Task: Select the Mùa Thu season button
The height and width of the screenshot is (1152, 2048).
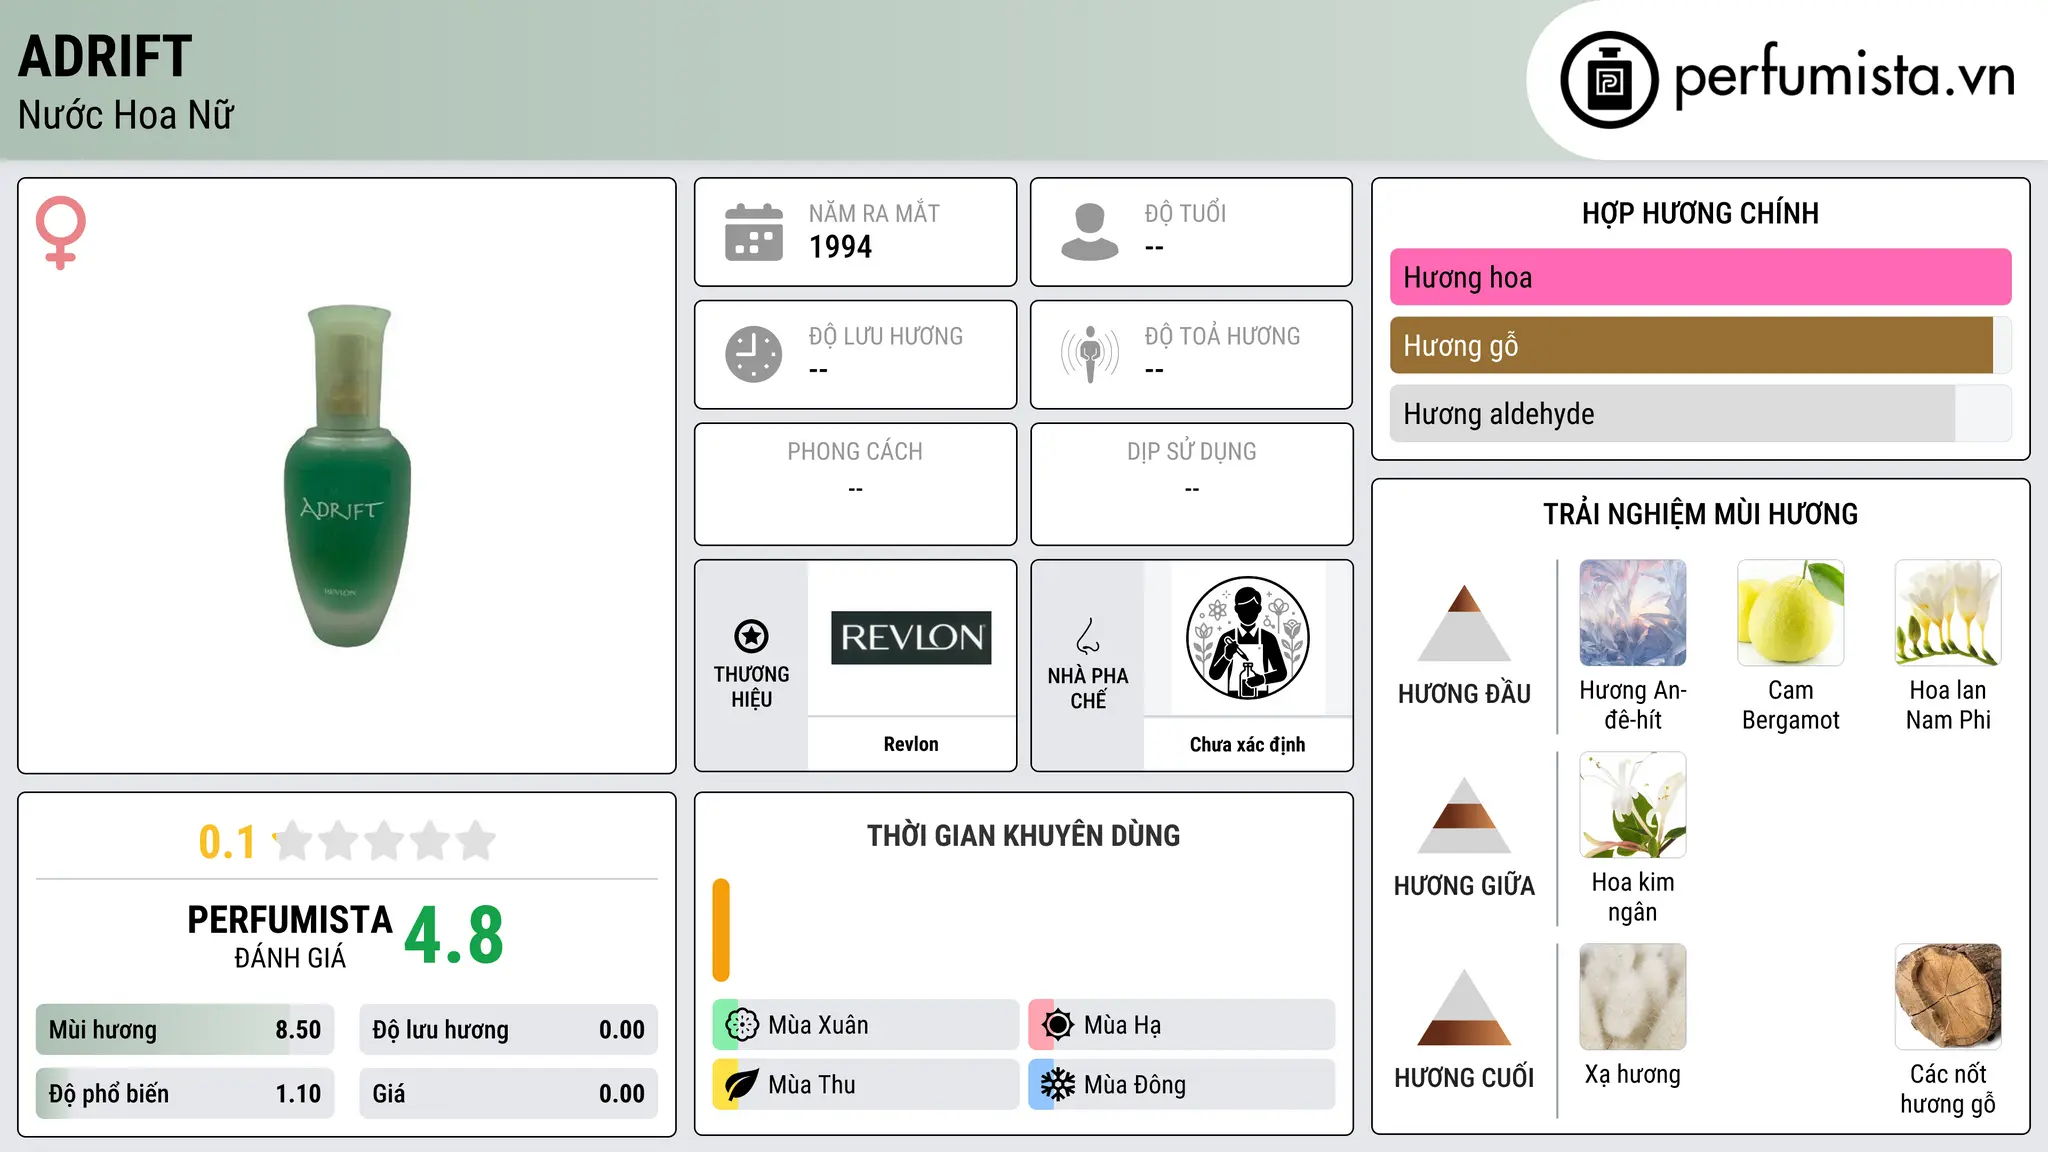Action: (x=865, y=1085)
